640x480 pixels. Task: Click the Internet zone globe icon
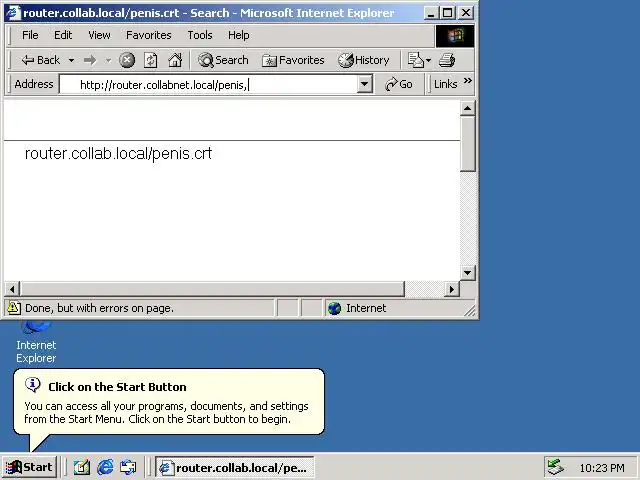click(x=334, y=308)
